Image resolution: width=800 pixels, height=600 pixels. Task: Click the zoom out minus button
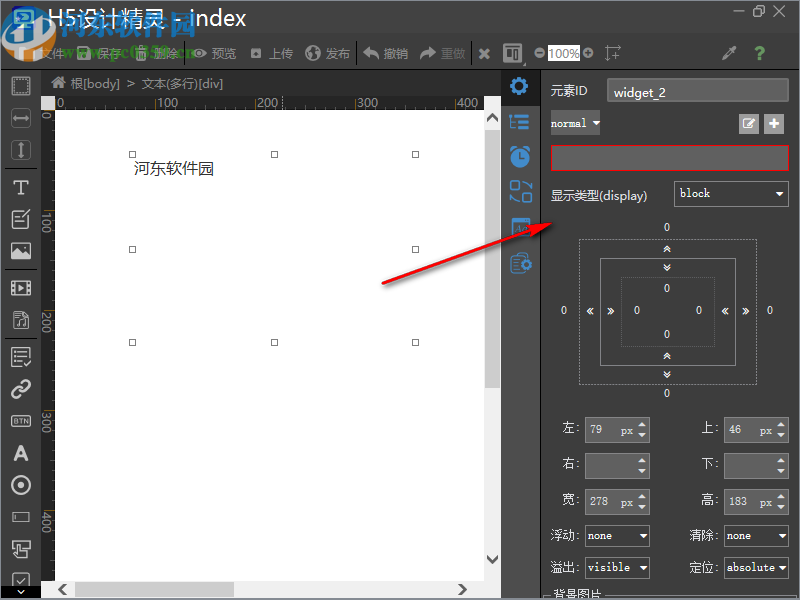(x=539, y=53)
